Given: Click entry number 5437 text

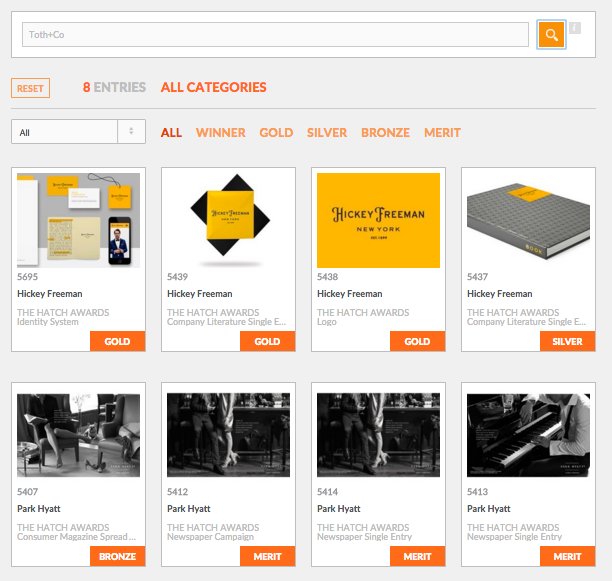Looking at the screenshot, I should coord(477,277).
